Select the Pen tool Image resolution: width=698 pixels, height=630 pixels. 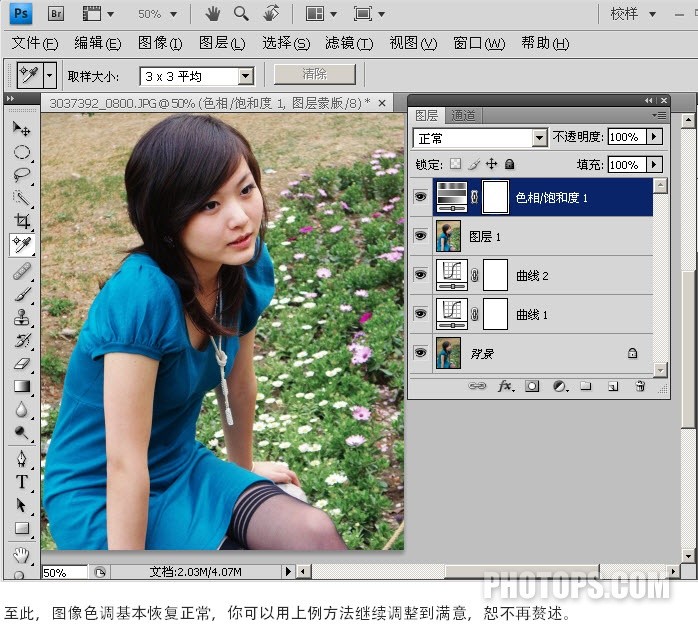(21, 459)
